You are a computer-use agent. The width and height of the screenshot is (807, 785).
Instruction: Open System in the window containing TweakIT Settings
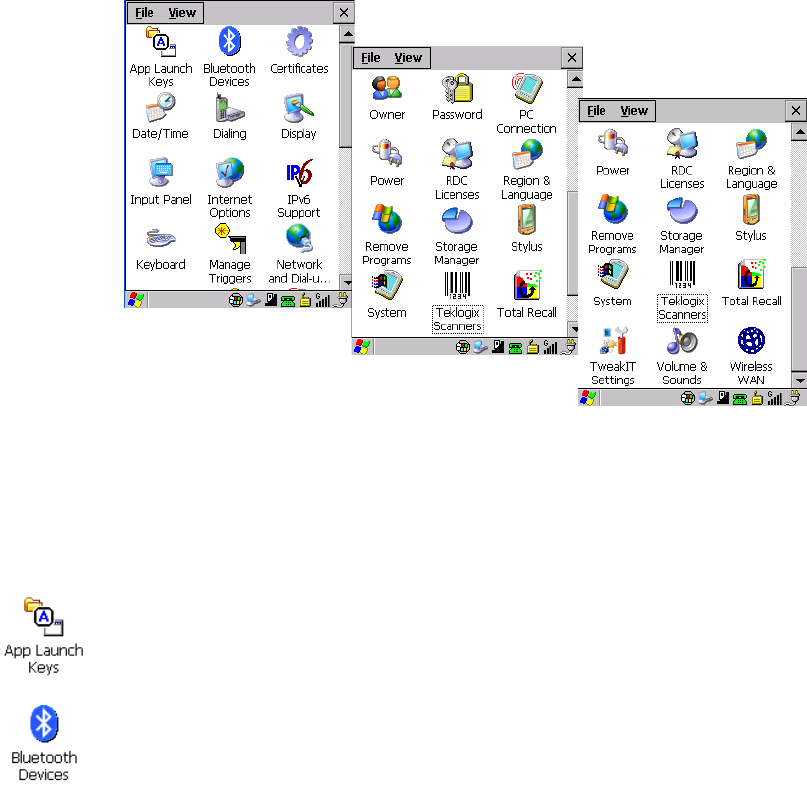tap(612, 284)
